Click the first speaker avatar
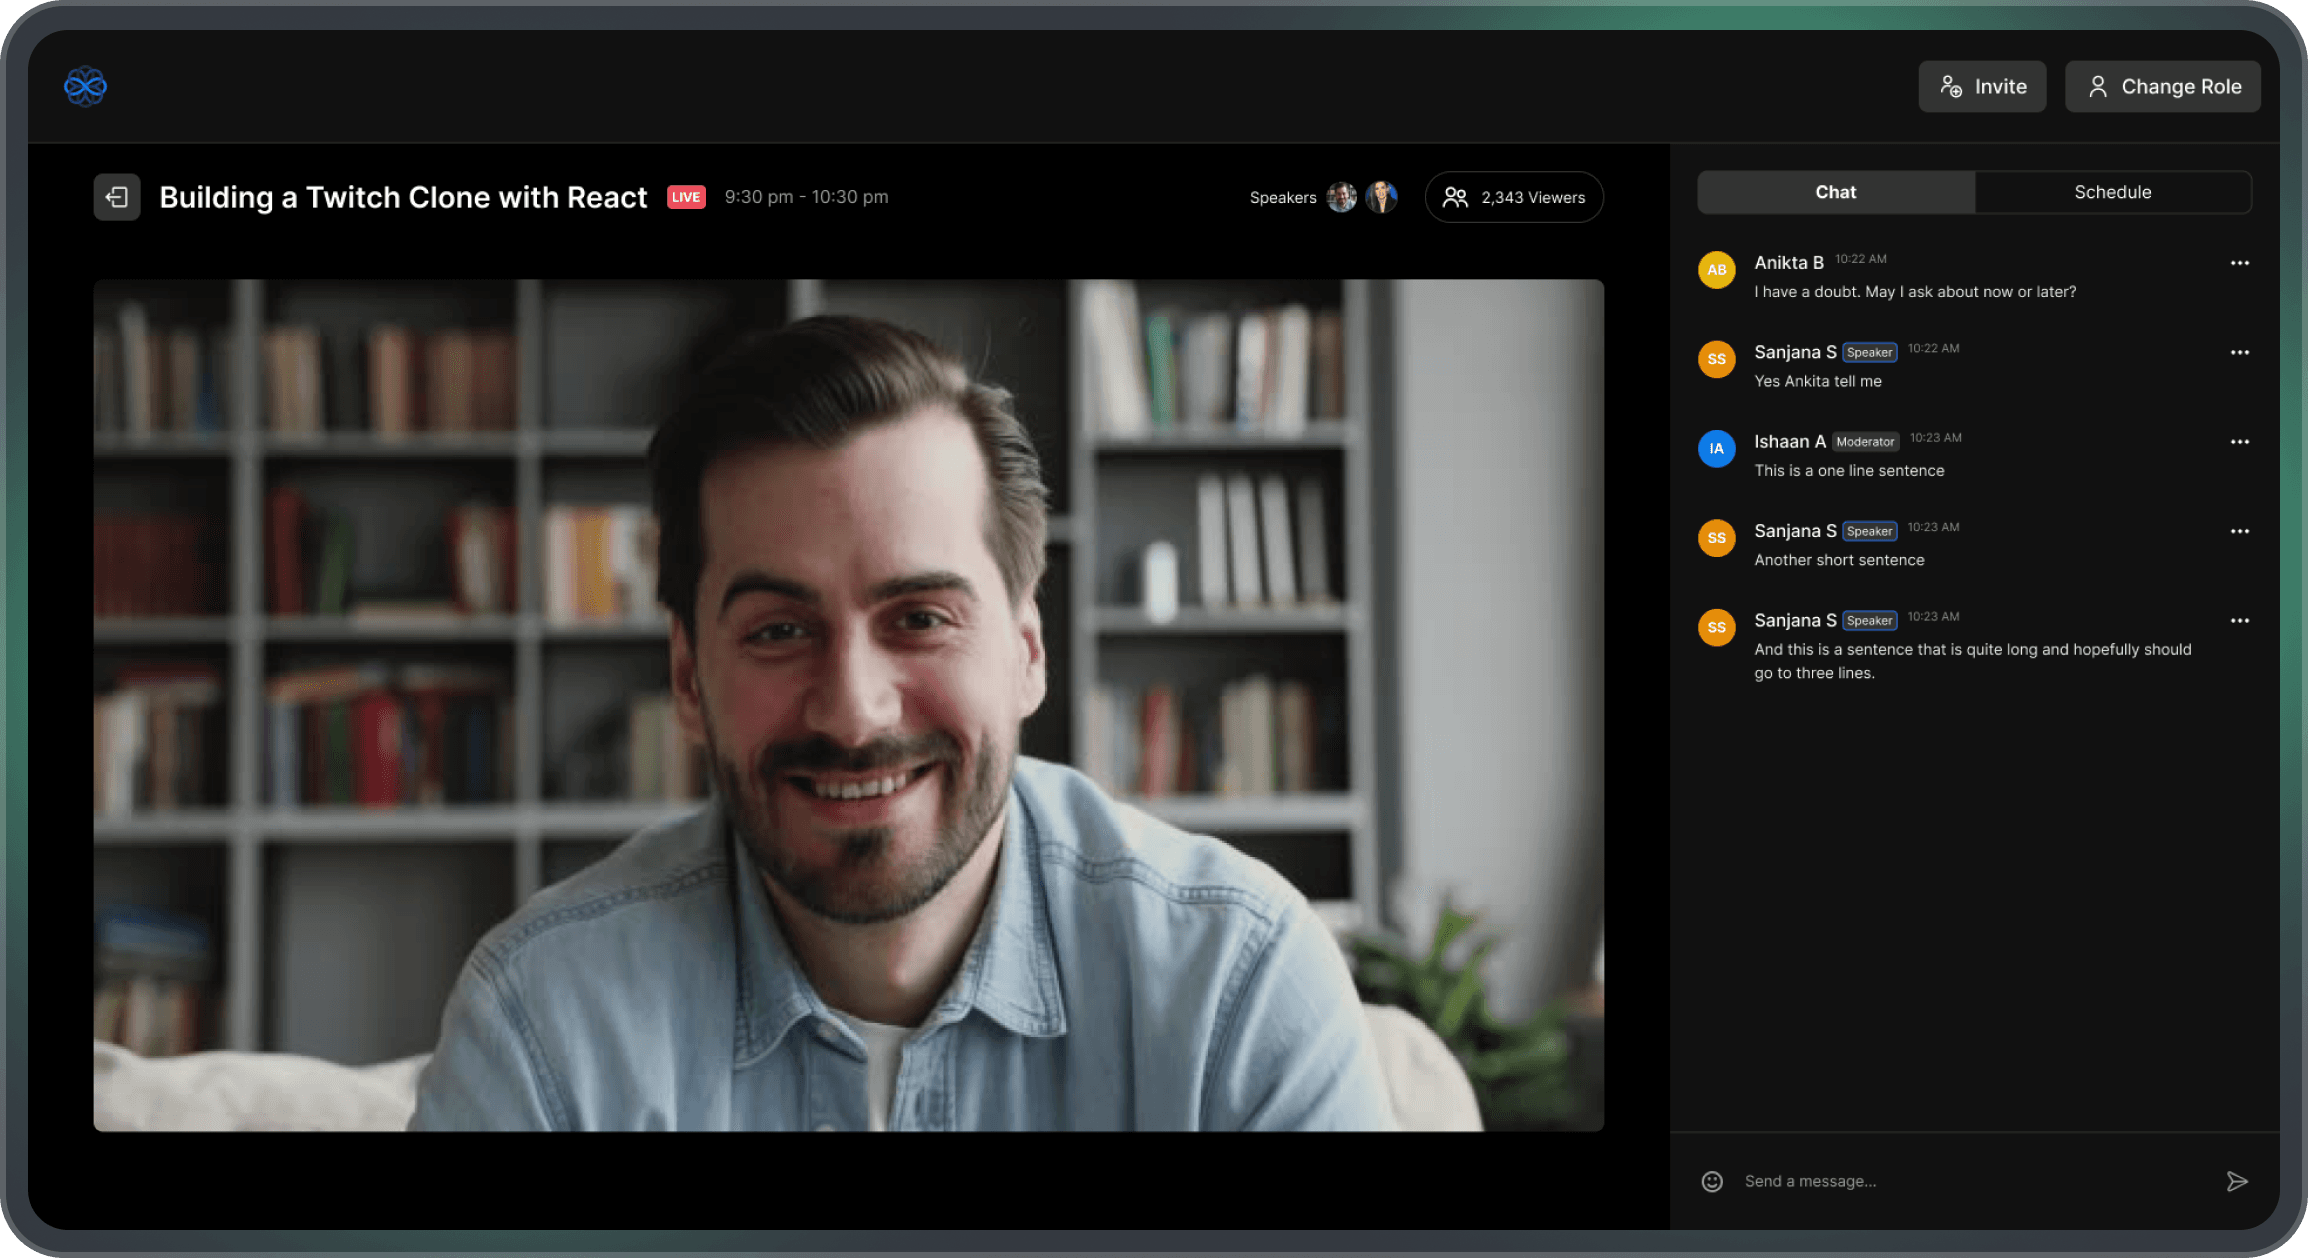This screenshot has height=1258, width=2308. click(x=1341, y=197)
